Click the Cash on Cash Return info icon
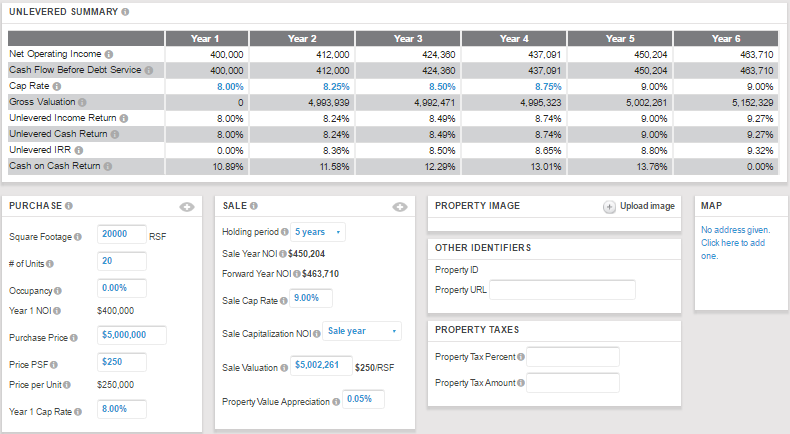 point(107,166)
